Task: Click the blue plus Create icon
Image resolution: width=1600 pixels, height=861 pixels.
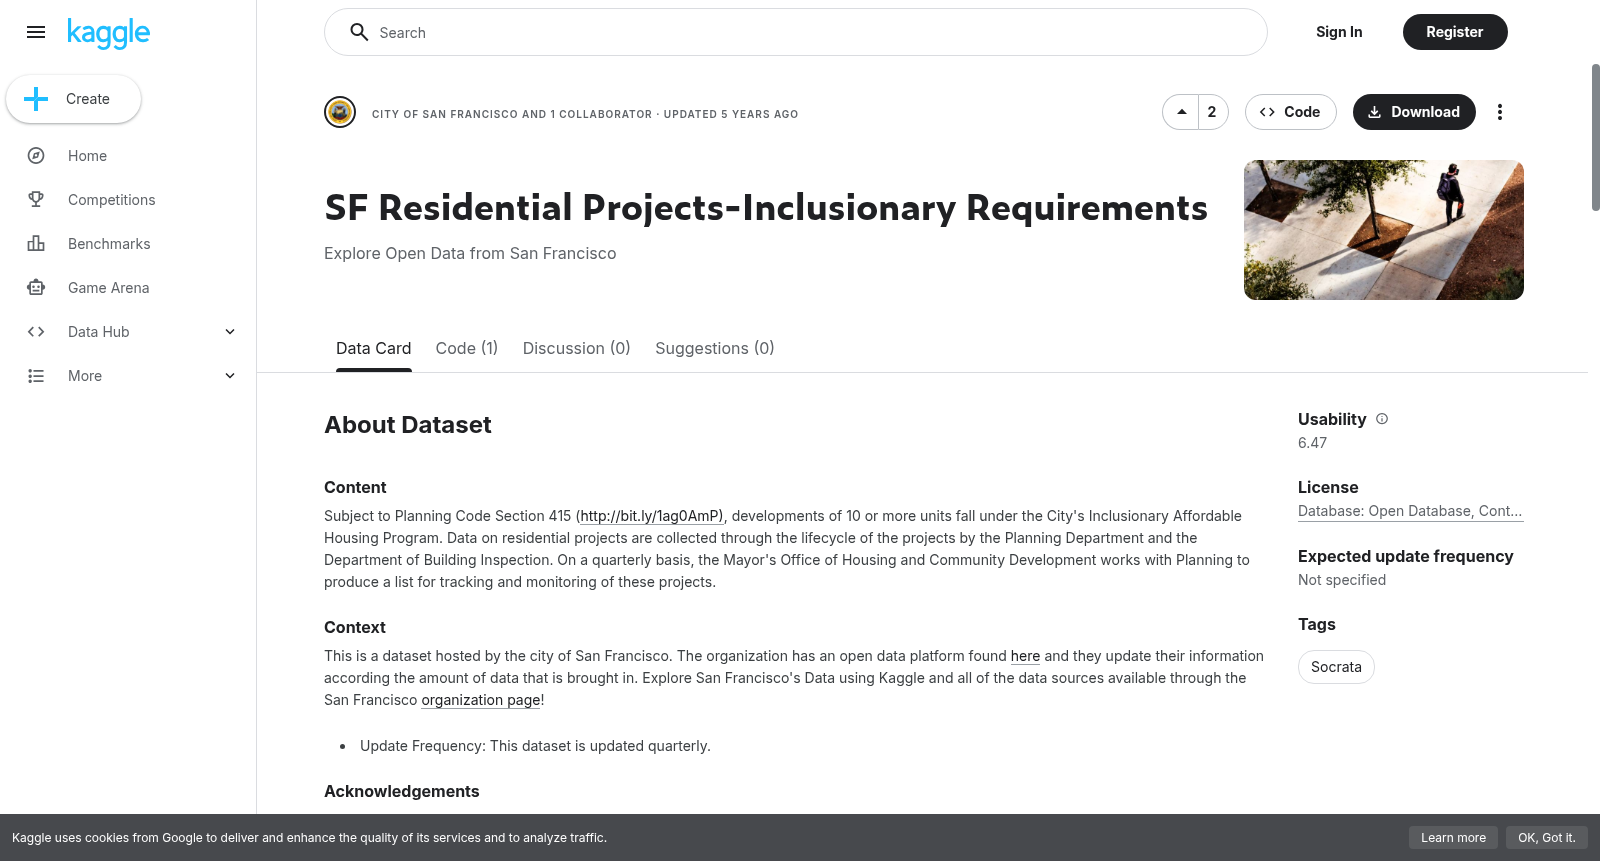Action: (x=36, y=99)
